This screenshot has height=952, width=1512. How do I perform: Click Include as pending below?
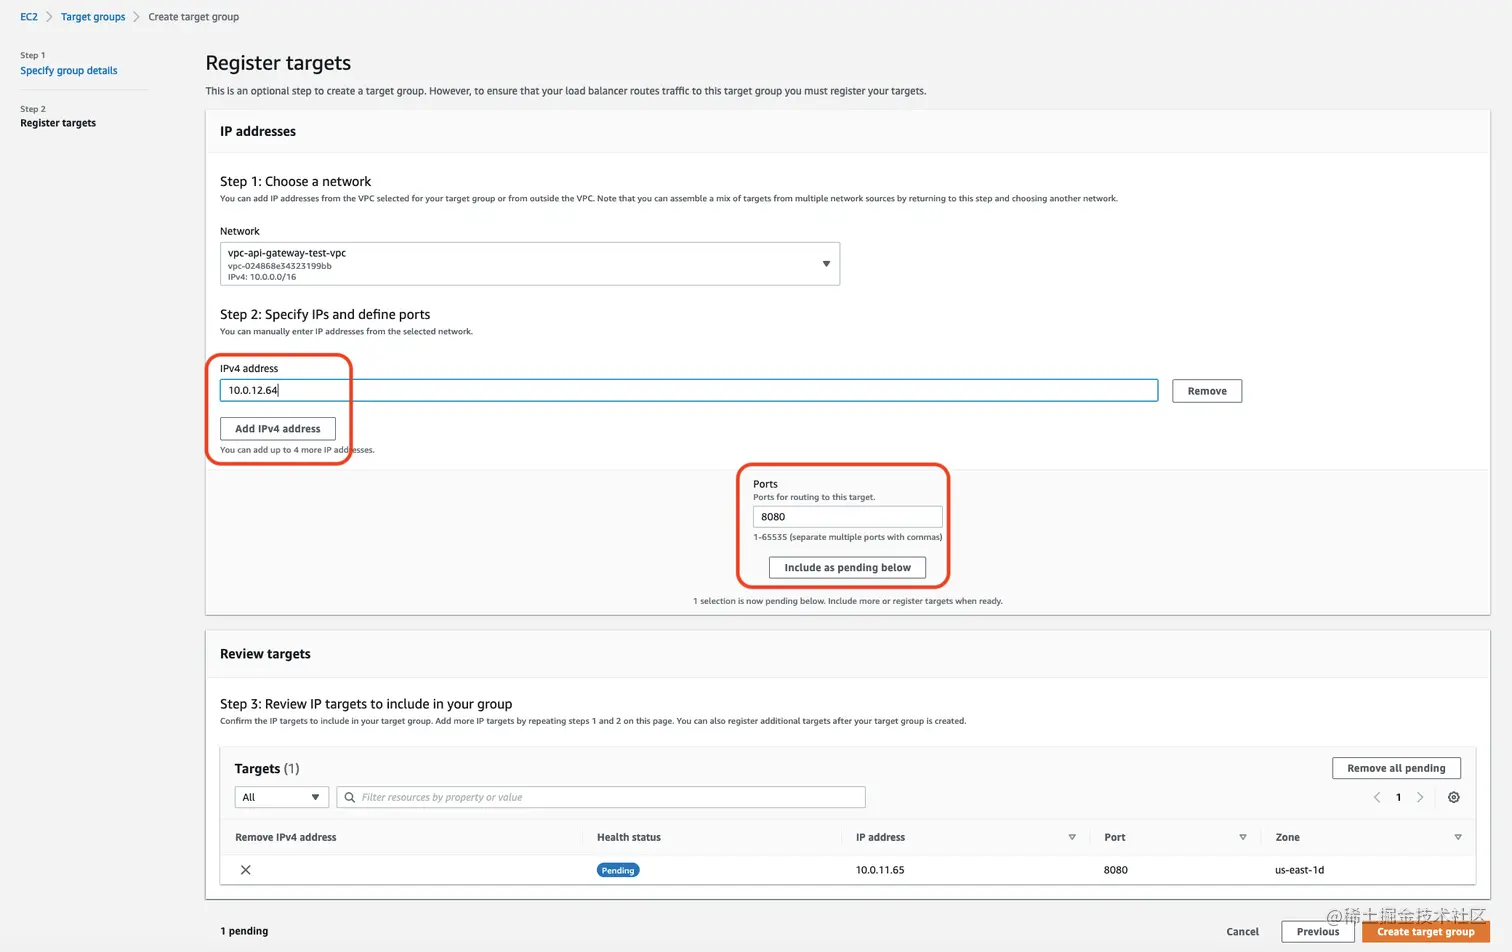[847, 568]
